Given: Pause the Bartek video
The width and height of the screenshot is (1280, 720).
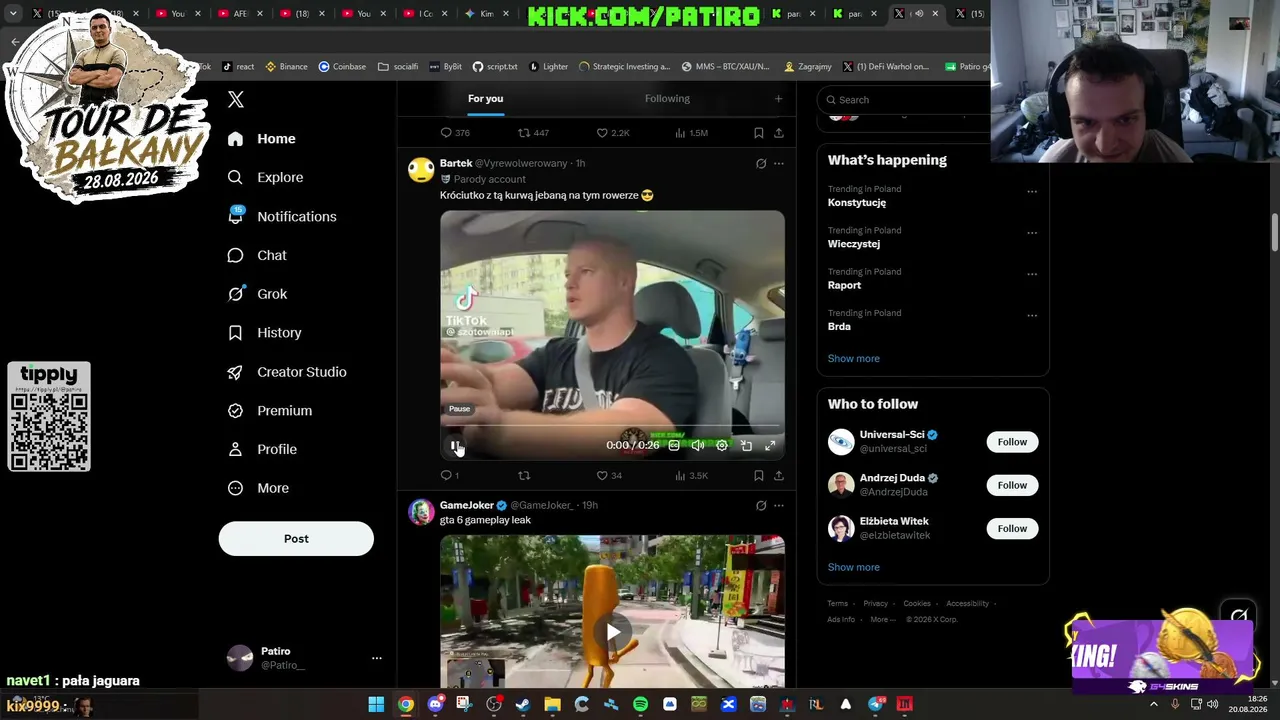Looking at the screenshot, I should (455, 445).
